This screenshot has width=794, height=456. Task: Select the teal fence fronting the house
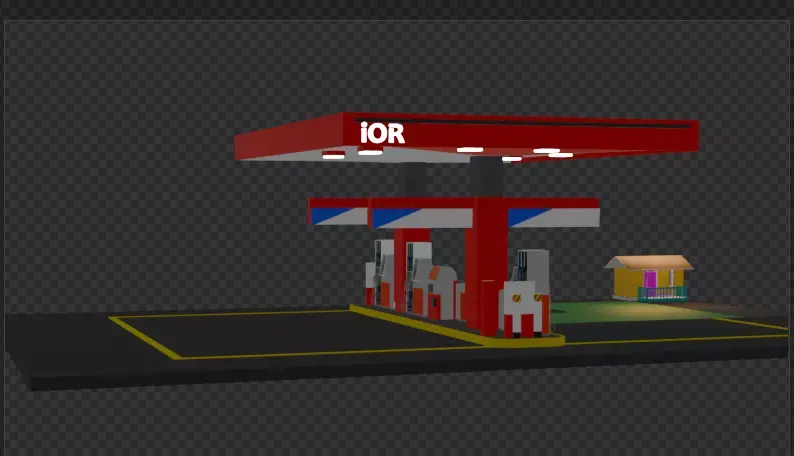click(662, 294)
